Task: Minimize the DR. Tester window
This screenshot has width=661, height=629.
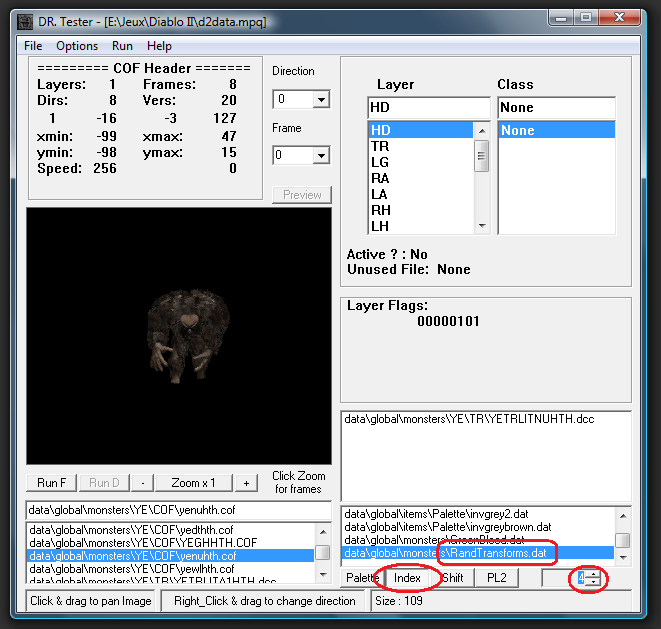Action: click(x=561, y=18)
